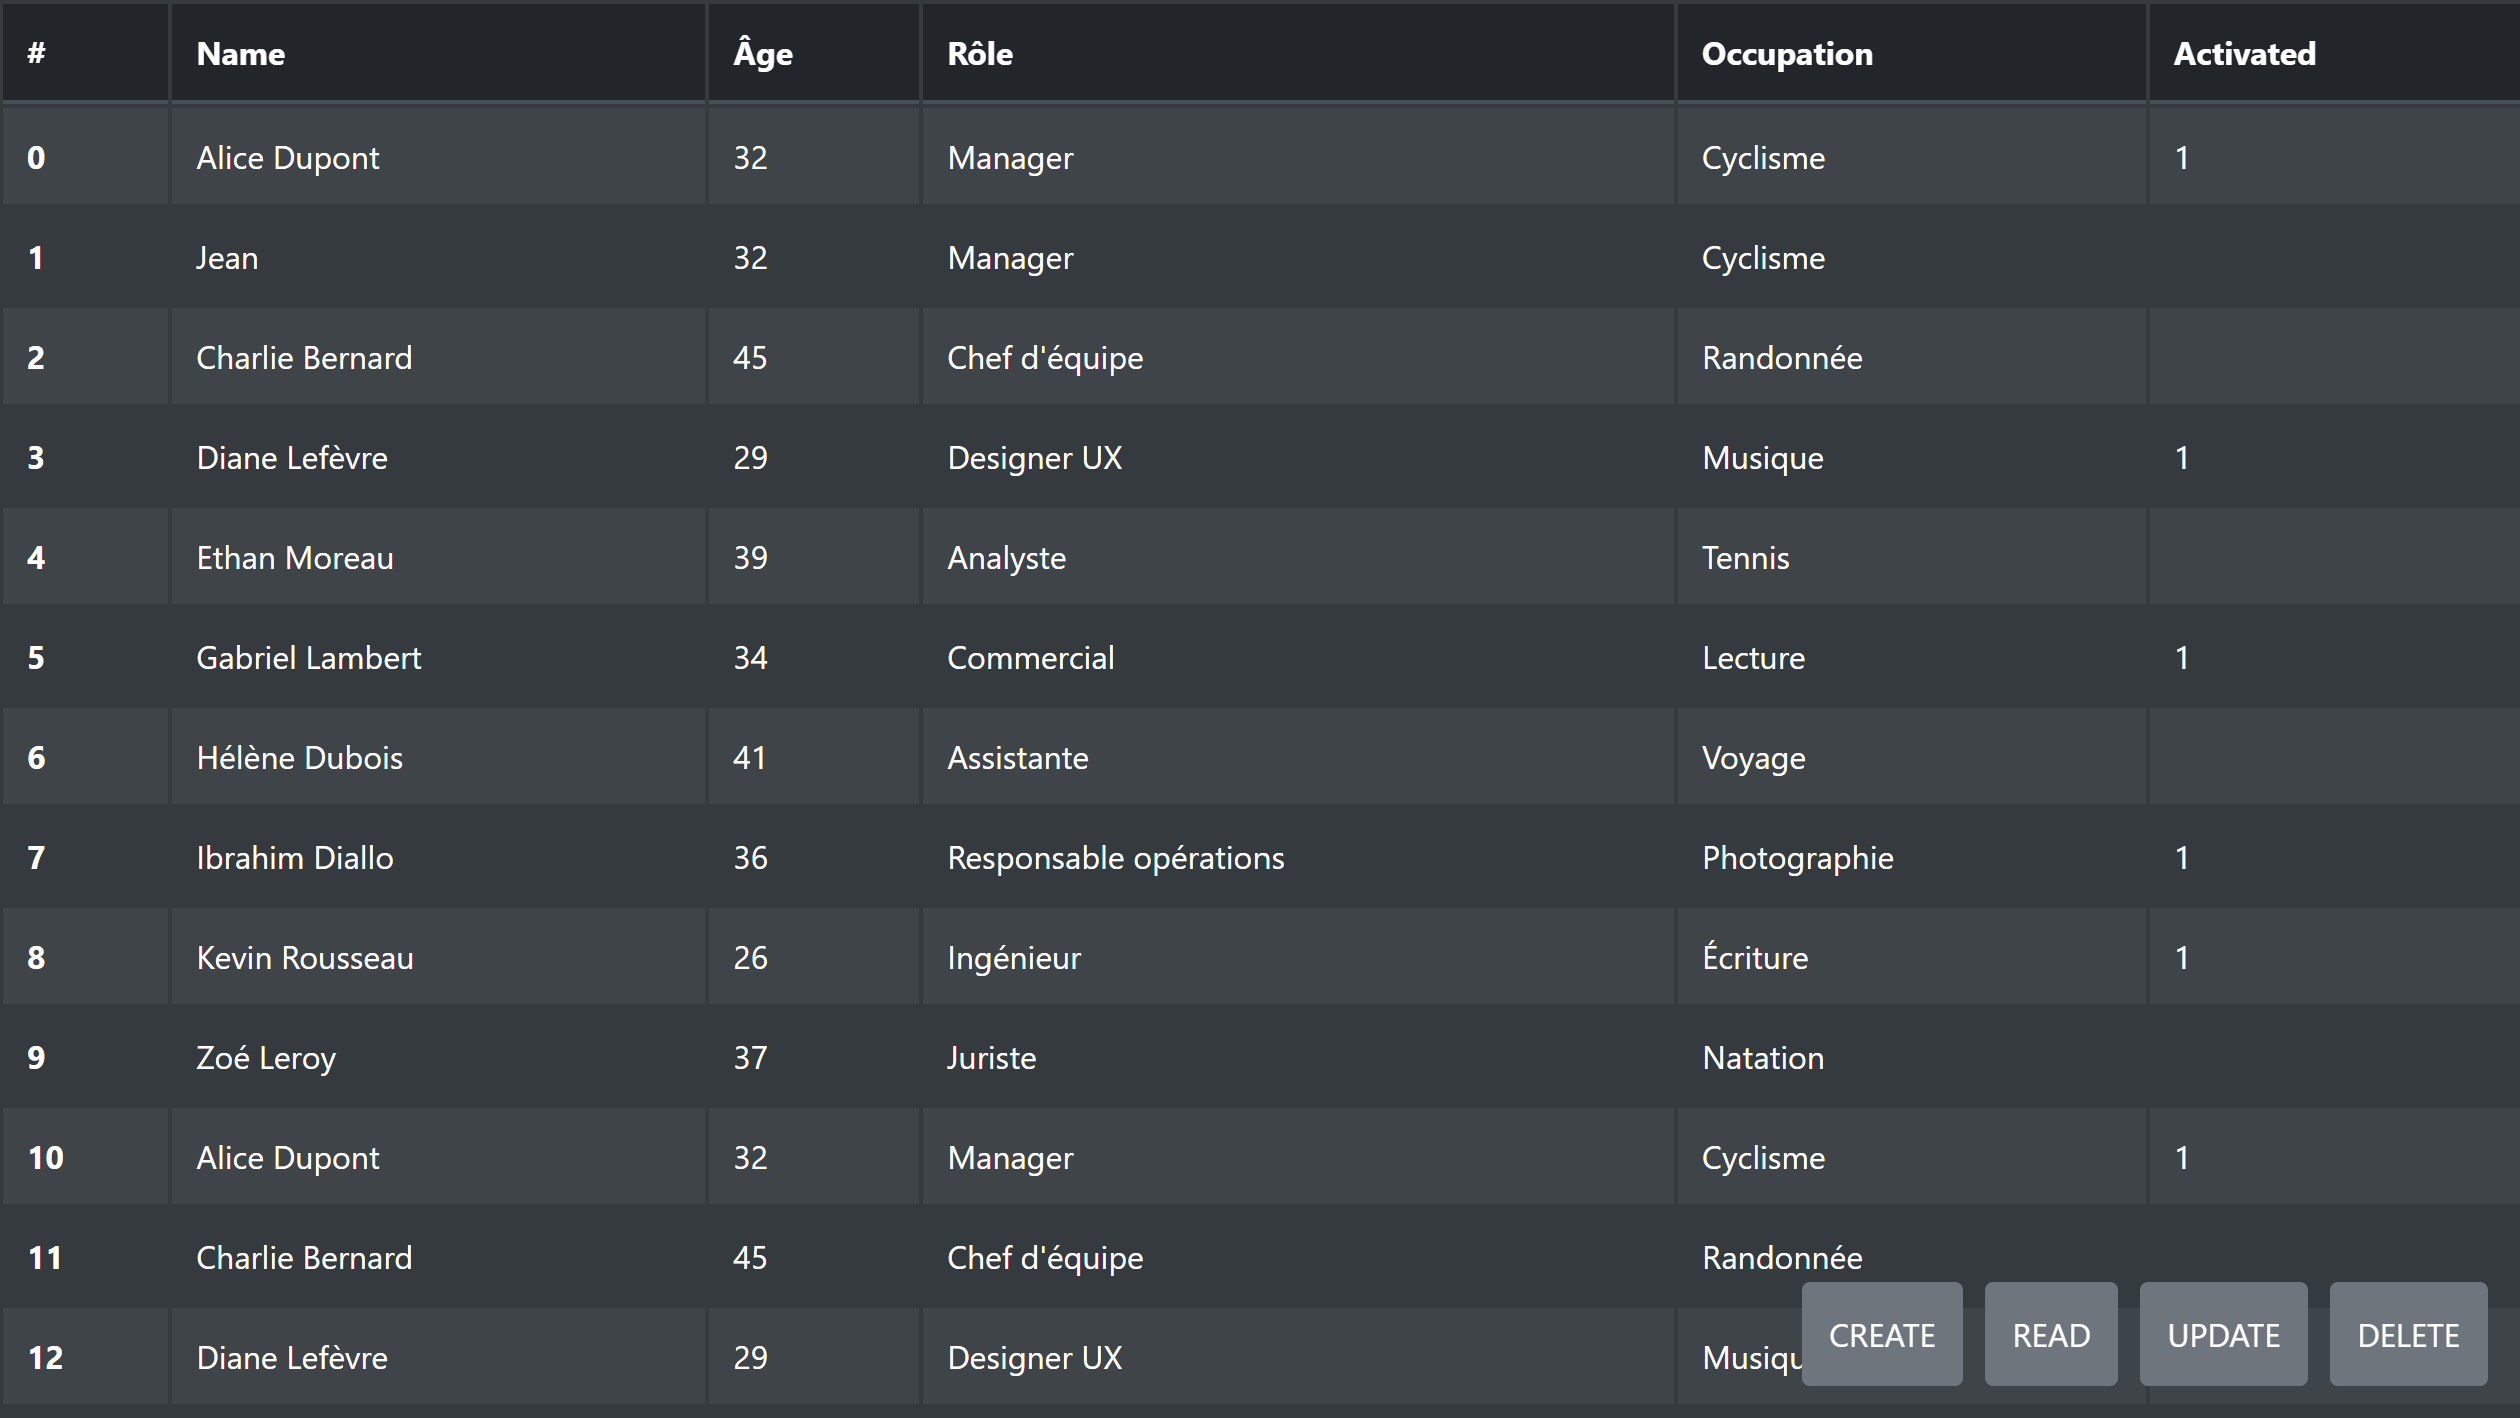The image size is (2520, 1418).
Task: Select the Responsable opérations role cell
Action: (1298, 857)
